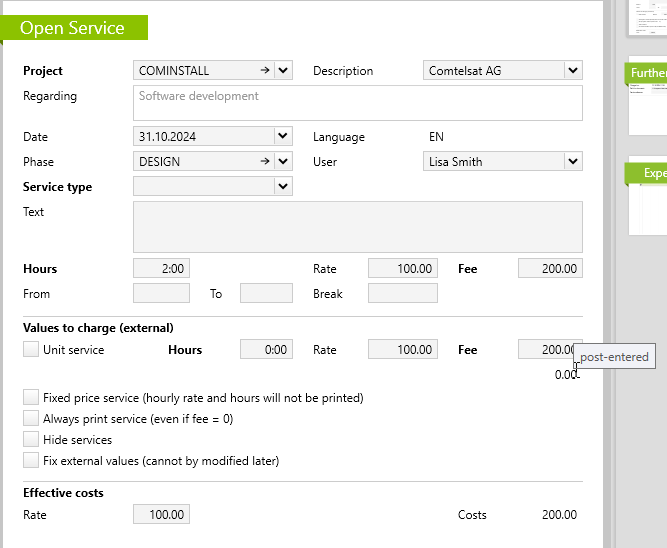Expand the Phase dropdown arrow
Screen dimensions: 667x548
[283, 161]
